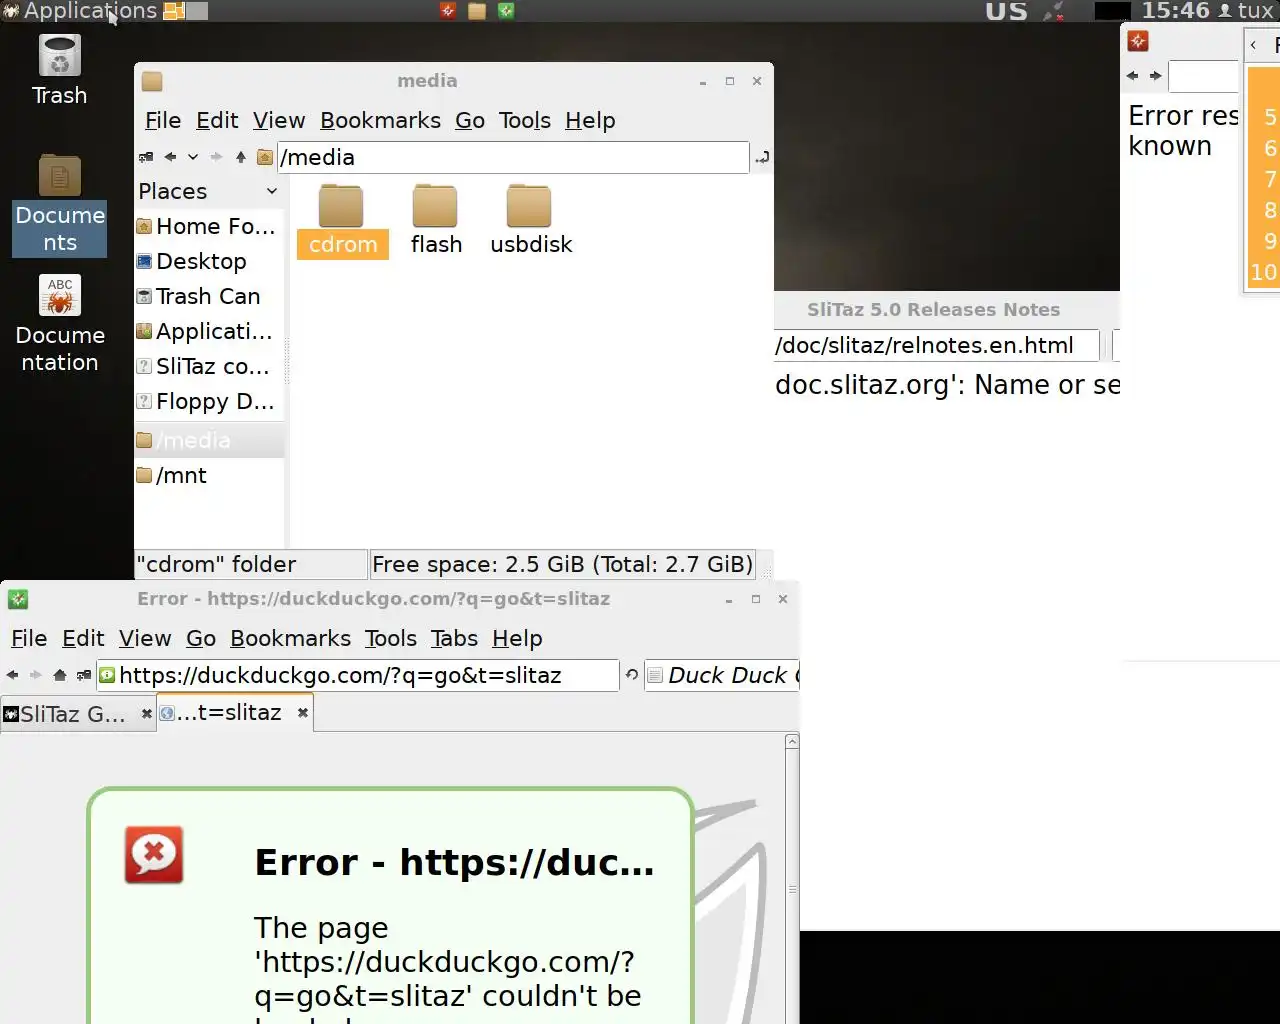1280x1024 pixels.
Task: Expand the Places side pane dropdown
Action: point(271,191)
